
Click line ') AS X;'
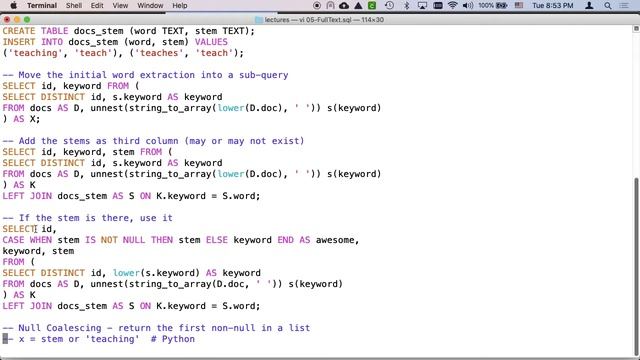(x=21, y=119)
